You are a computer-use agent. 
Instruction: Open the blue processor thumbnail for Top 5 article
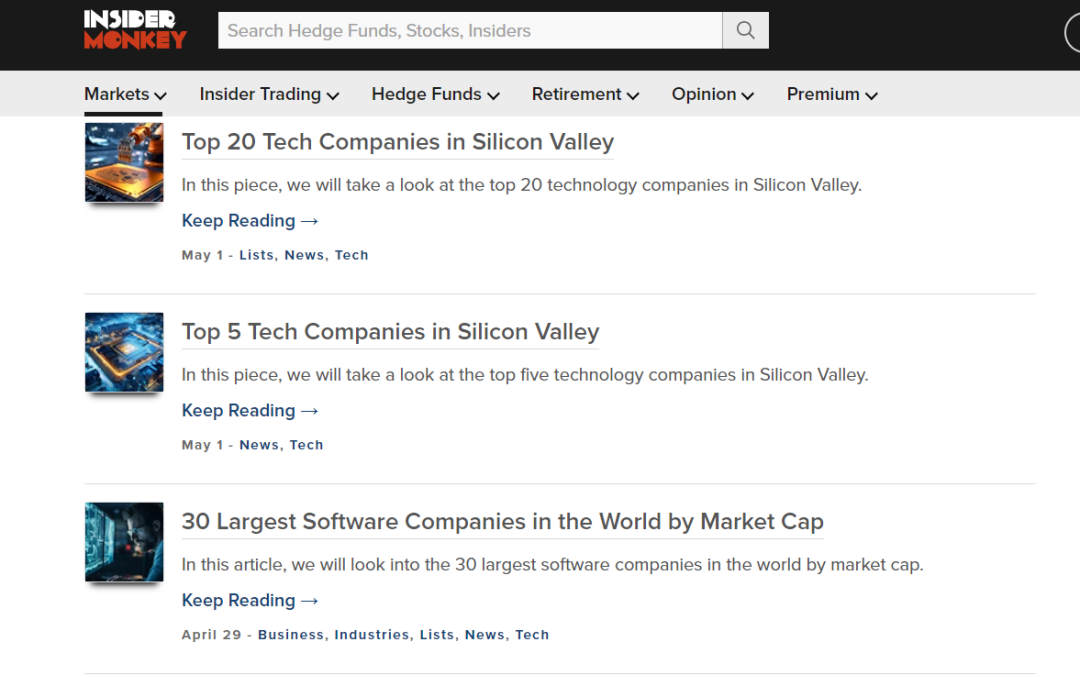click(x=124, y=352)
